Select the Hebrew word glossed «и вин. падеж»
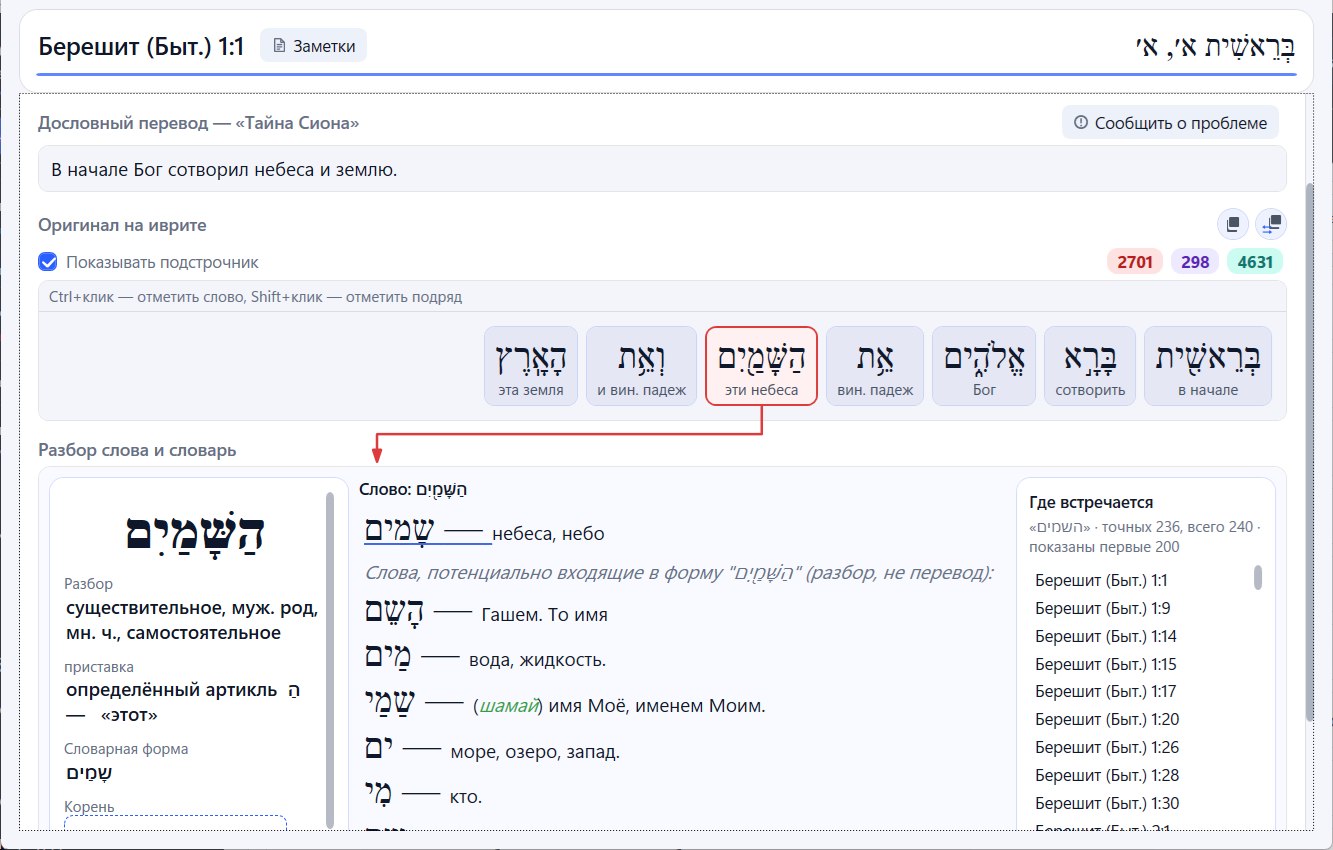Screen dimensions: 1333x850 [x=641, y=366]
